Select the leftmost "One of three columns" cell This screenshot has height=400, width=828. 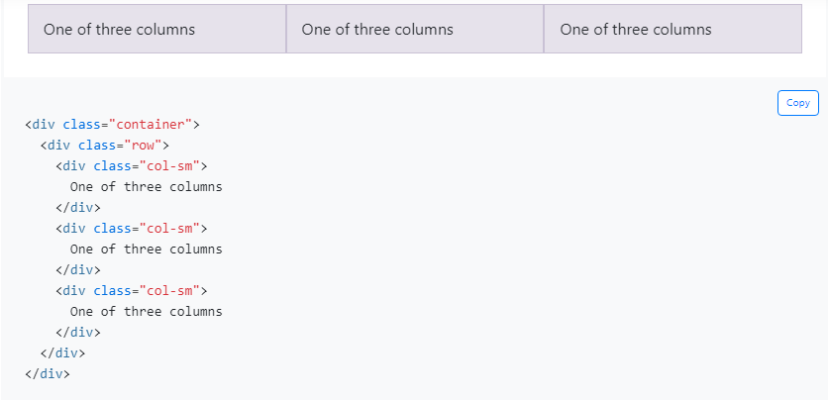point(157,29)
